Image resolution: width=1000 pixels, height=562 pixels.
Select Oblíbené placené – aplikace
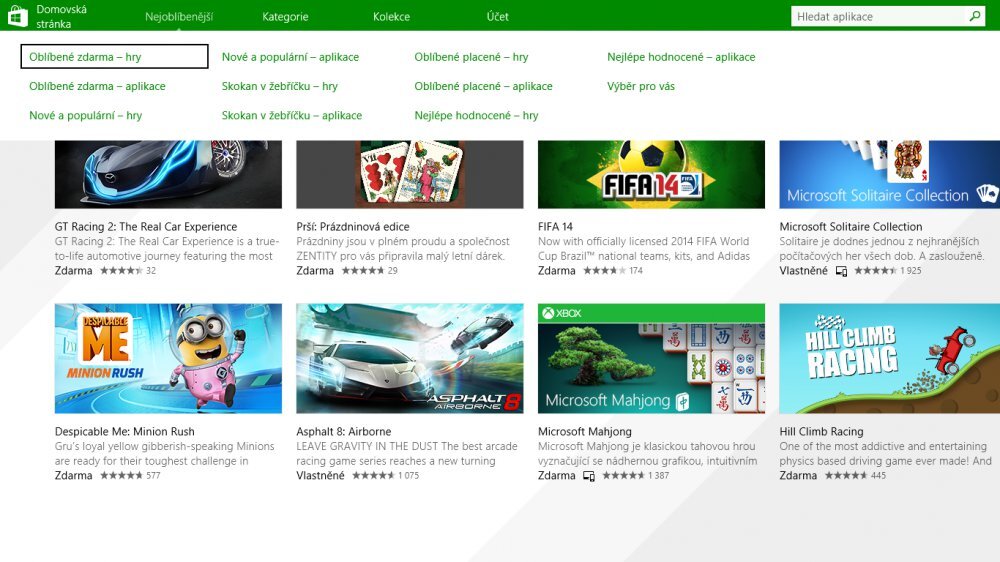click(x=483, y=86)
